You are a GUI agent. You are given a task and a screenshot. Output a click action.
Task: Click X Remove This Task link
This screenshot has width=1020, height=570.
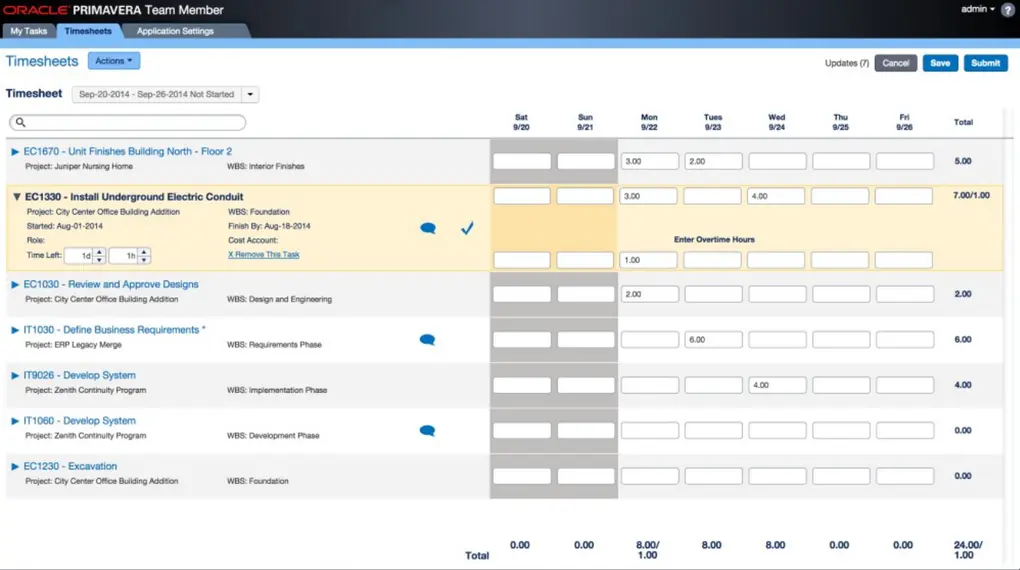tap(263, 254)
